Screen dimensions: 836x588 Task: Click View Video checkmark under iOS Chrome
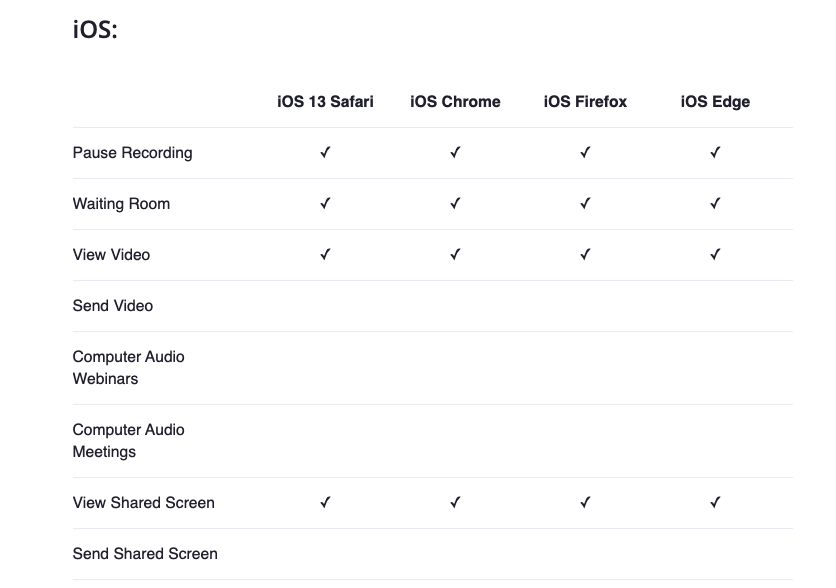(455, 255)
